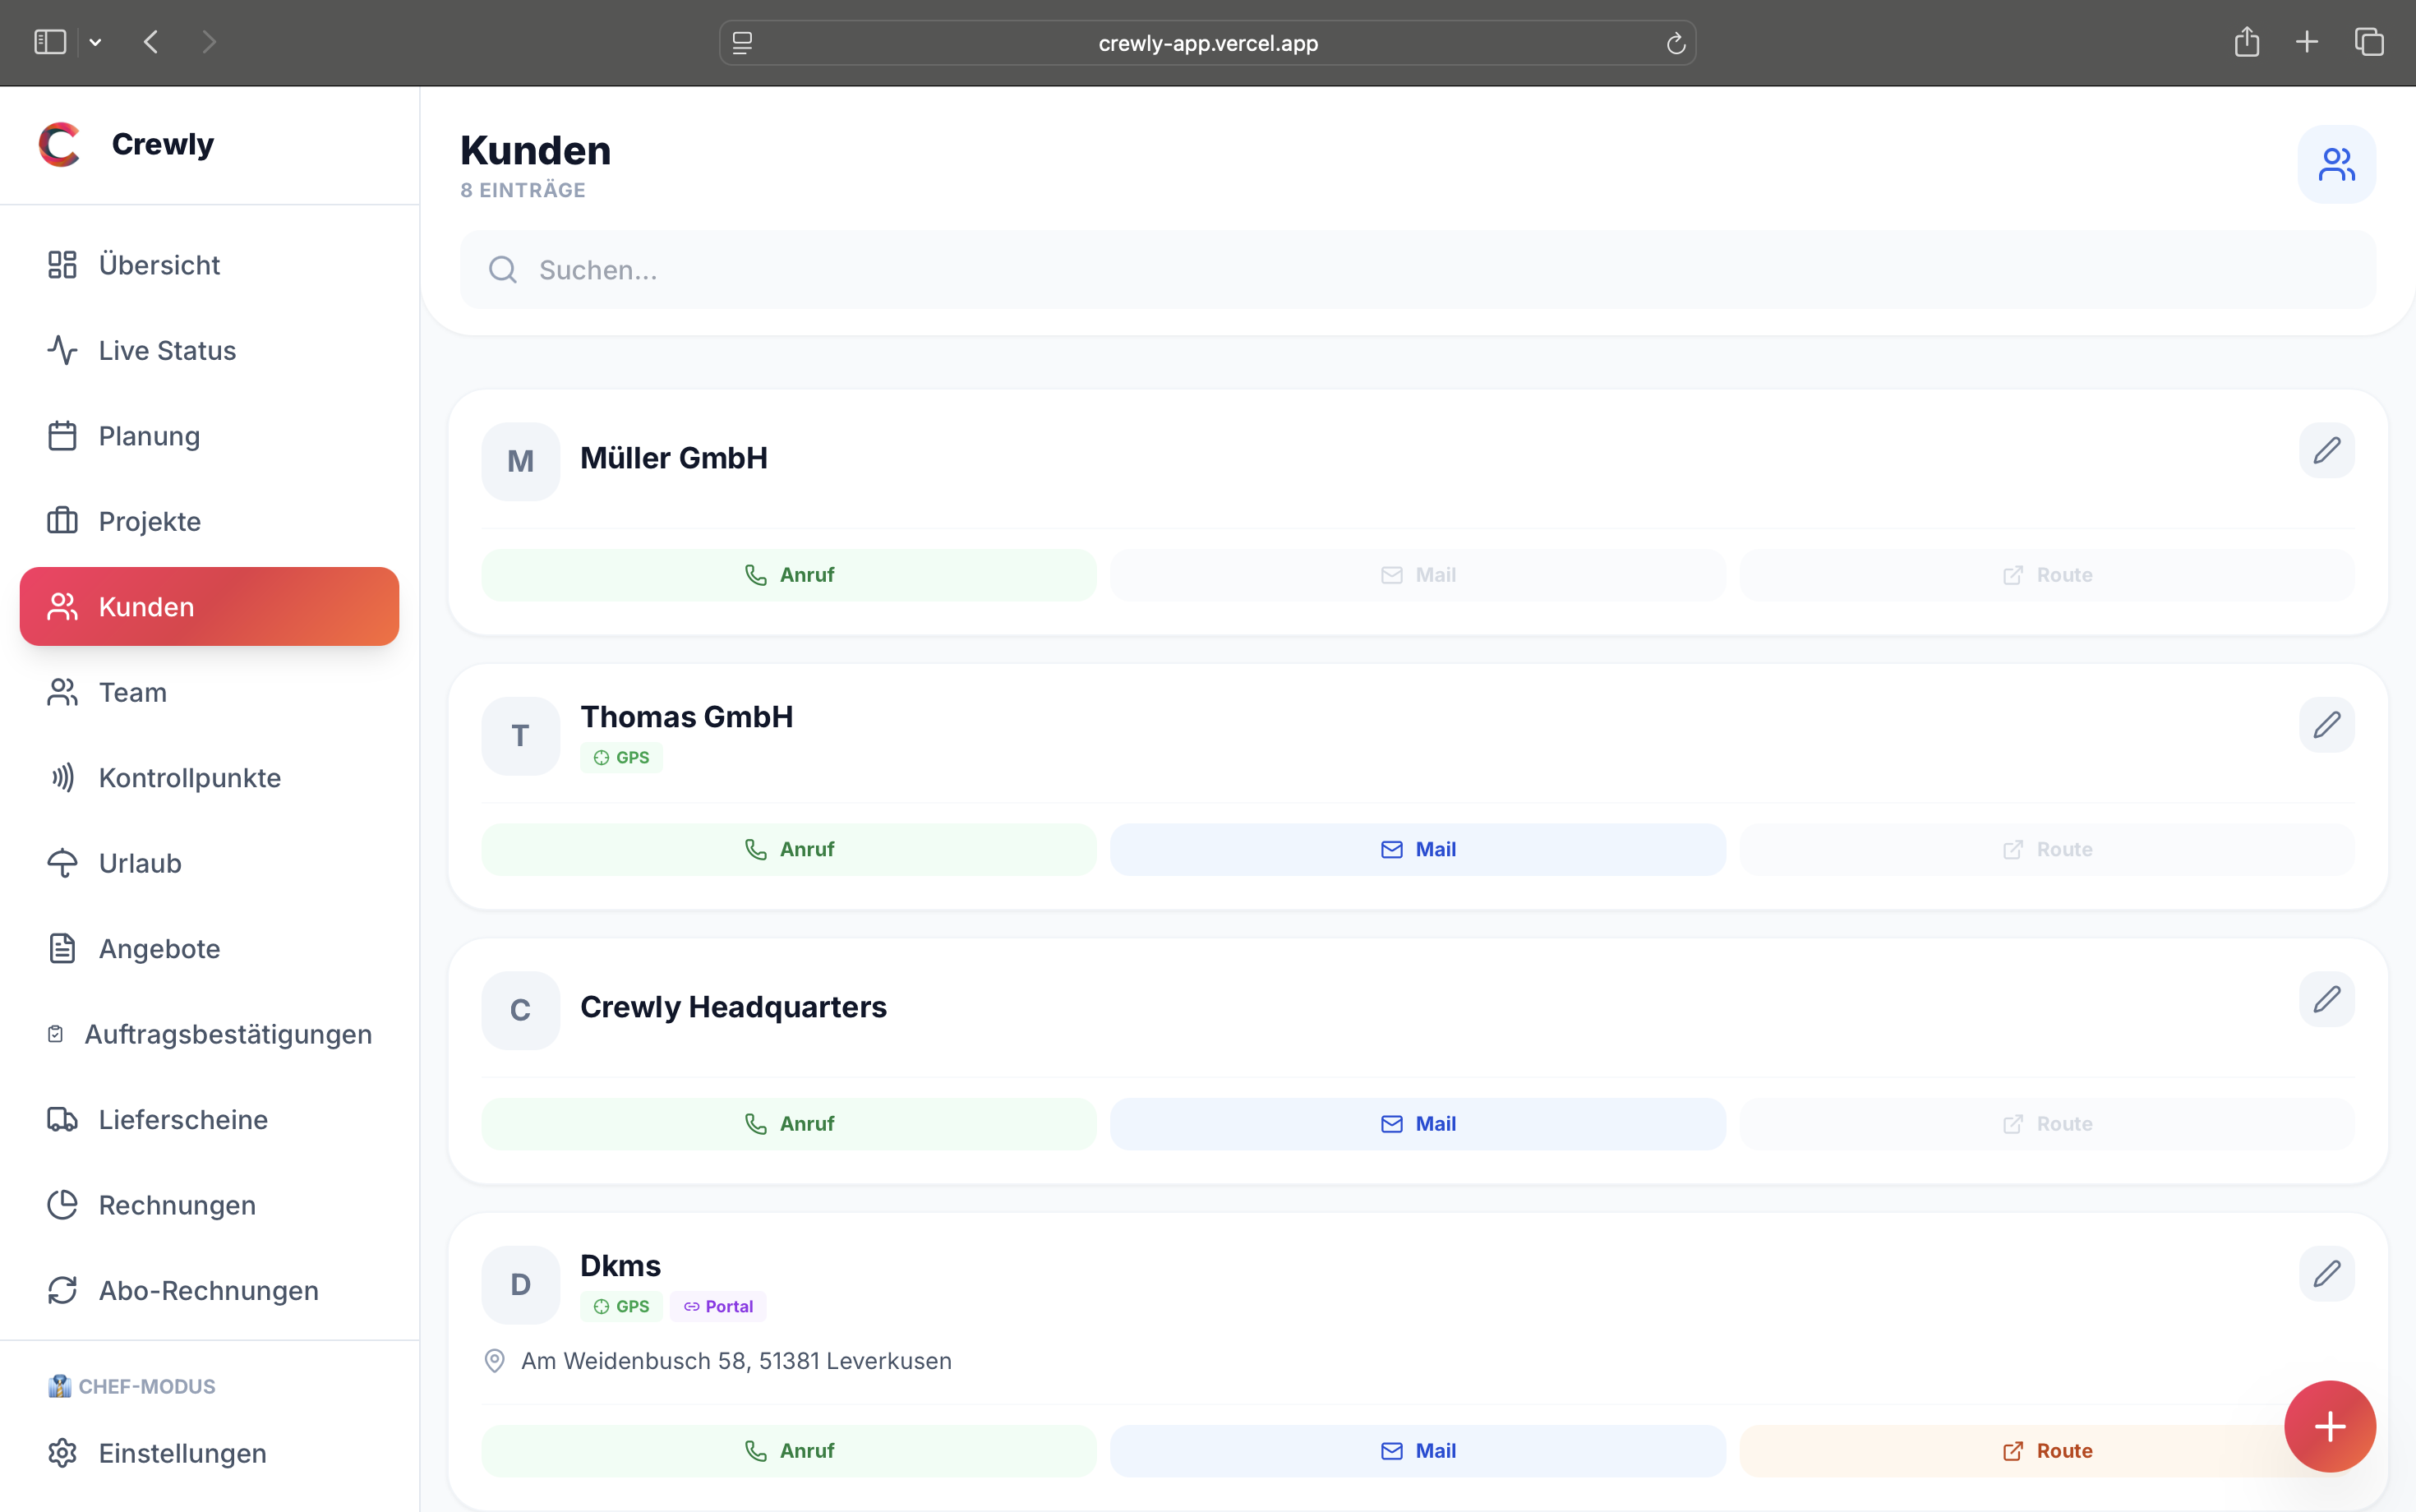Call Müller GmbH with Anruf button
Image resolution: width=2416 pixels, height=1512 pixels.
tap(788, 575)
